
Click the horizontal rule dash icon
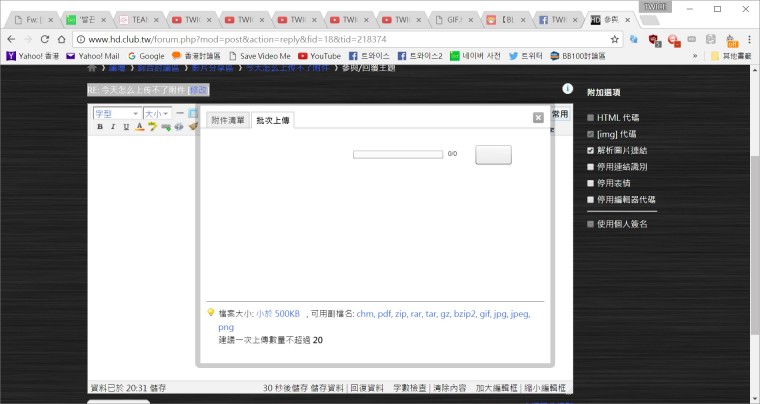(x=180, y=113)
